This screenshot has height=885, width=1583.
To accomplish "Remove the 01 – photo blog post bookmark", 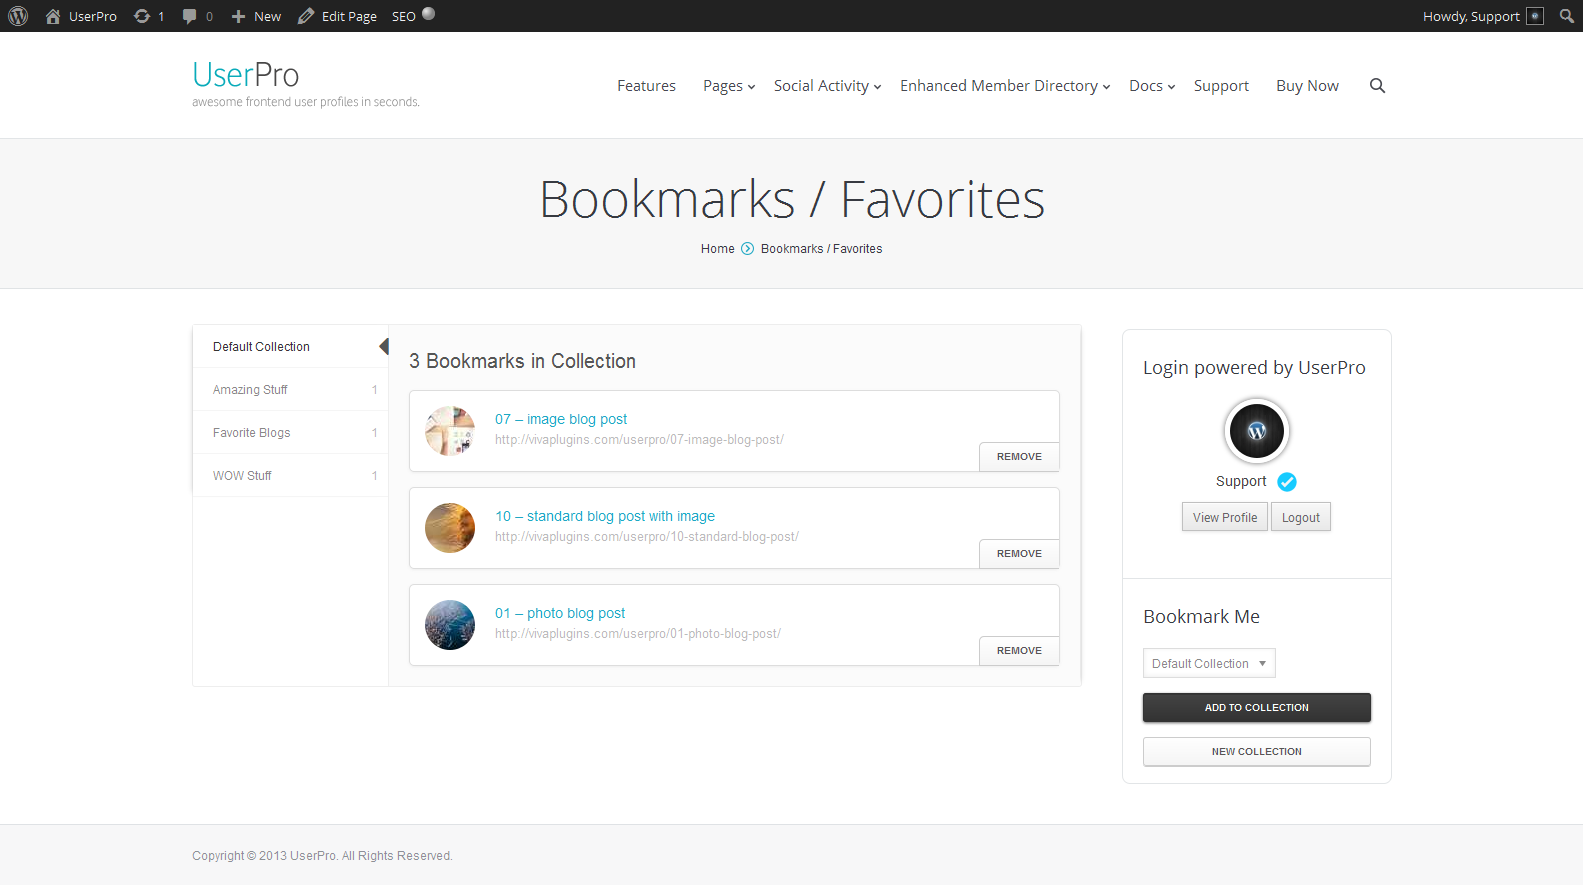I will pos(1019,651).
